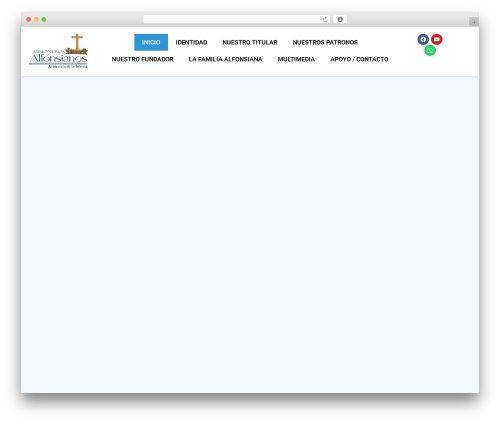Open the Facebook social icon
Viewport: 500px width, 423px height.
[423, 39]
